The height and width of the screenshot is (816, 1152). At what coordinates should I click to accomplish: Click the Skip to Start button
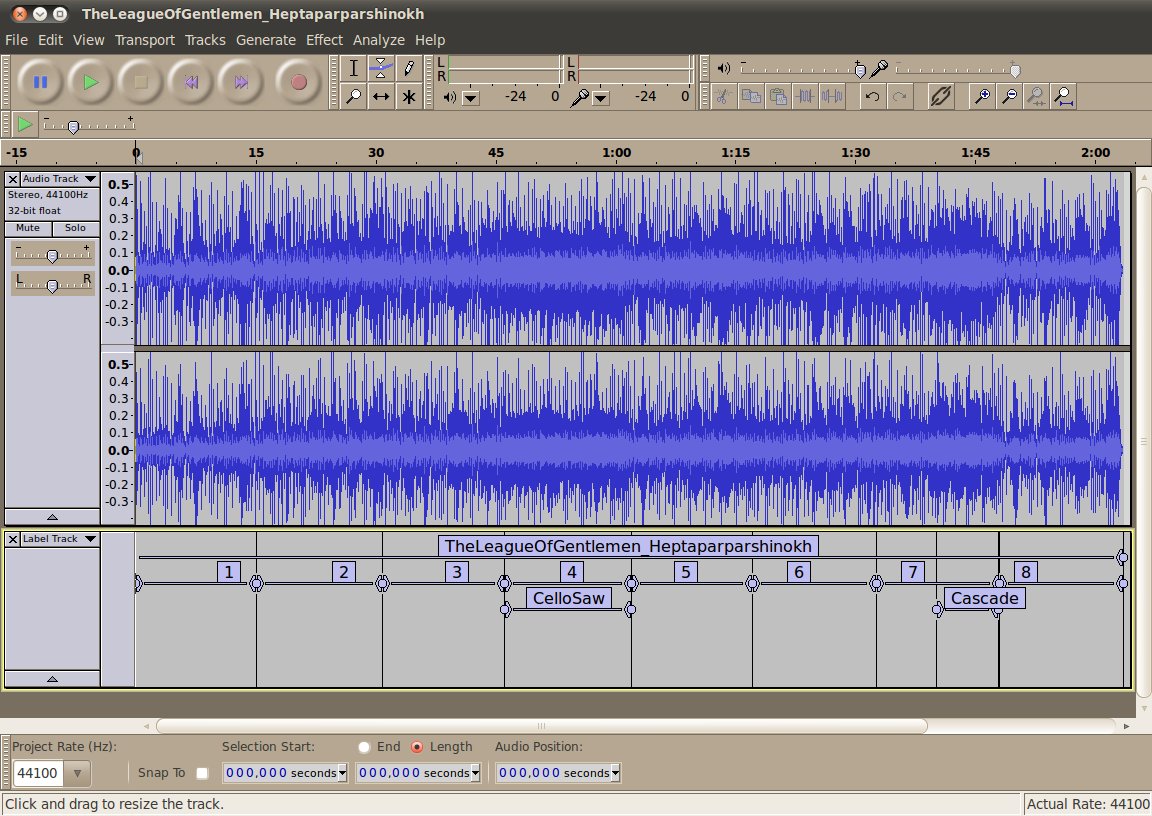point(191,82)
